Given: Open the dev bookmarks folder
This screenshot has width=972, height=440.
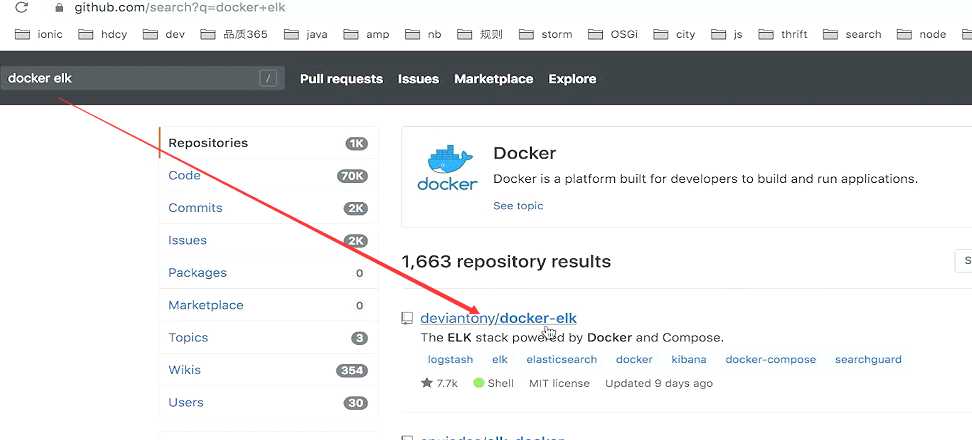Looking at the screenshot, I should [x=164, y=34].
